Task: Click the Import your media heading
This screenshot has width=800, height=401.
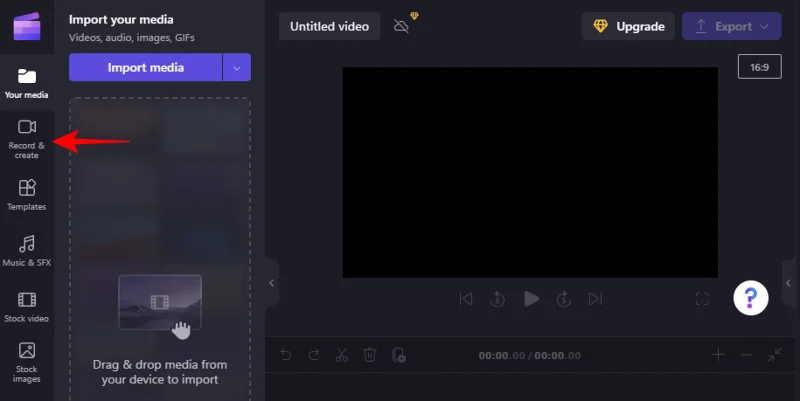Action: [x=121, y=19]
